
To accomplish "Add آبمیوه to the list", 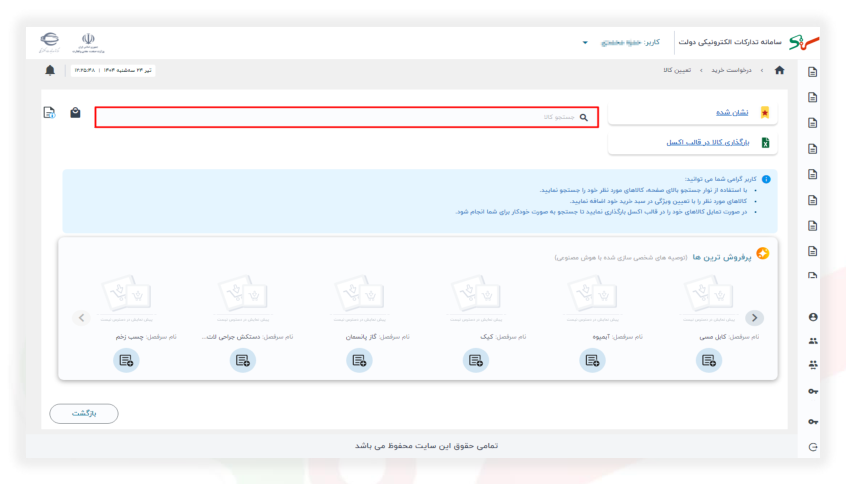I will coord(592,360).
